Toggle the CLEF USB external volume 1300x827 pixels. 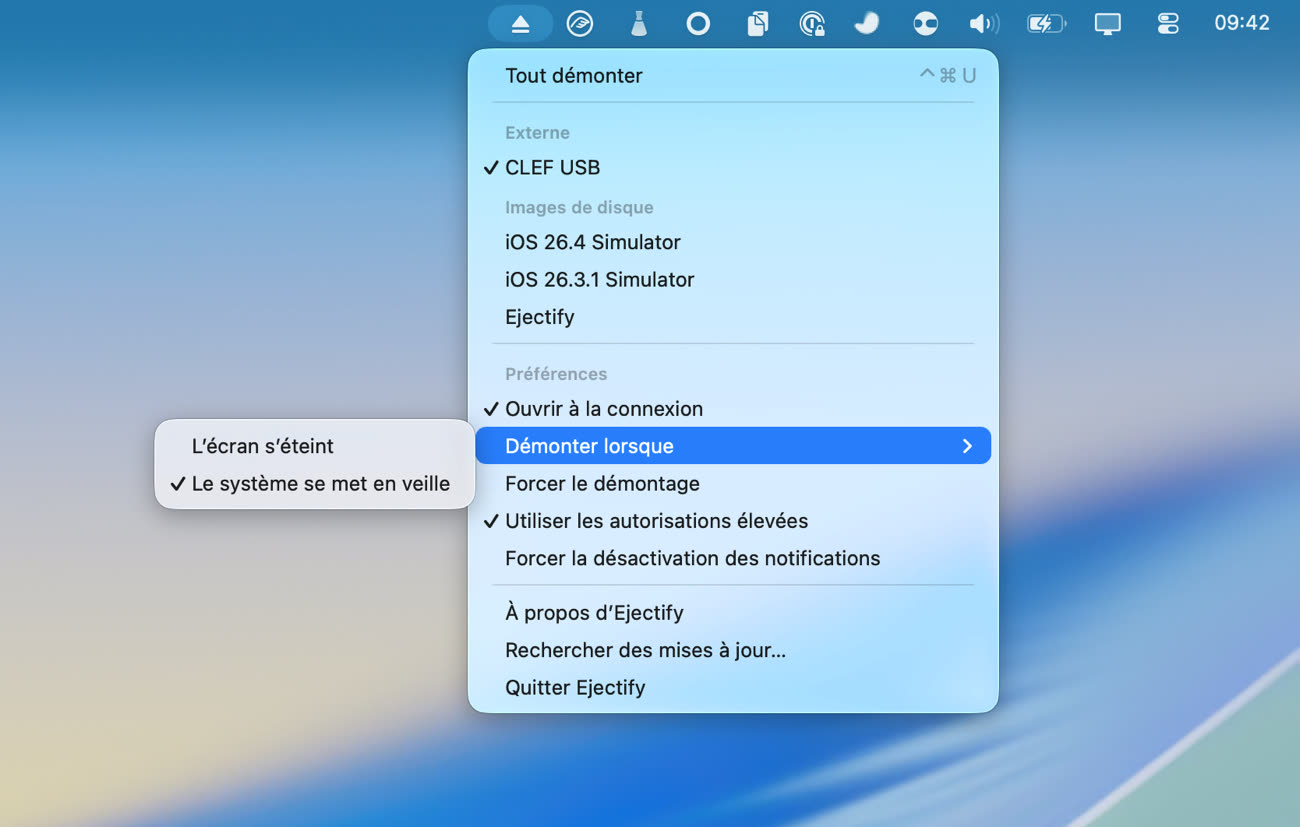point(552,168)
